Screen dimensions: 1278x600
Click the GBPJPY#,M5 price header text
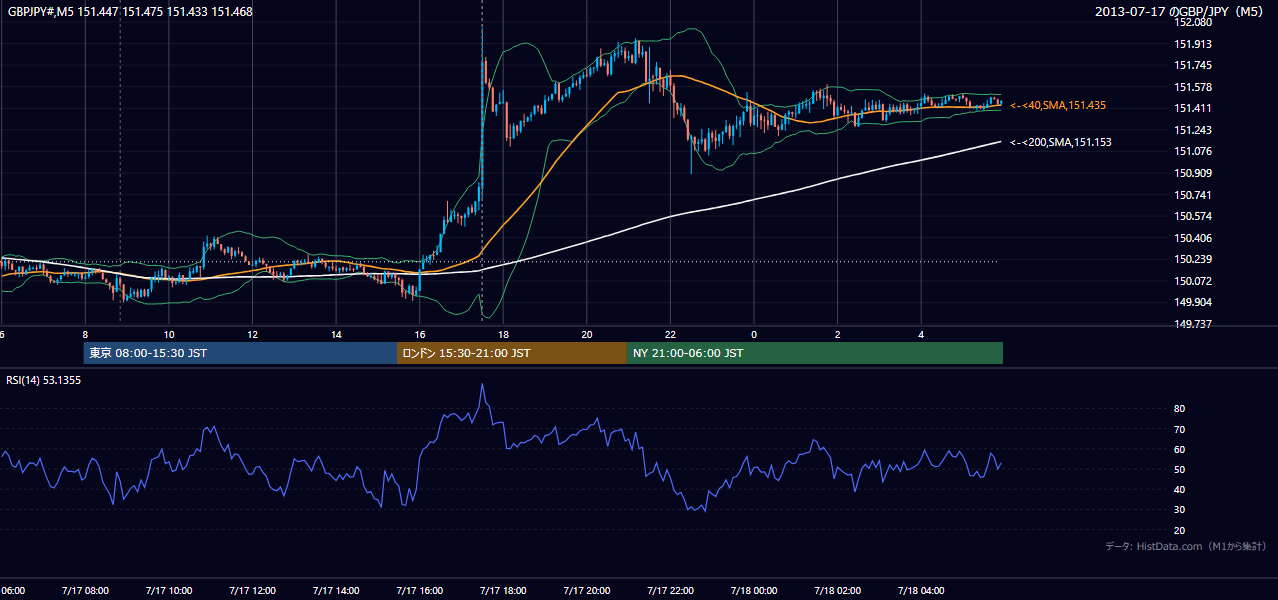pos(128,12)
